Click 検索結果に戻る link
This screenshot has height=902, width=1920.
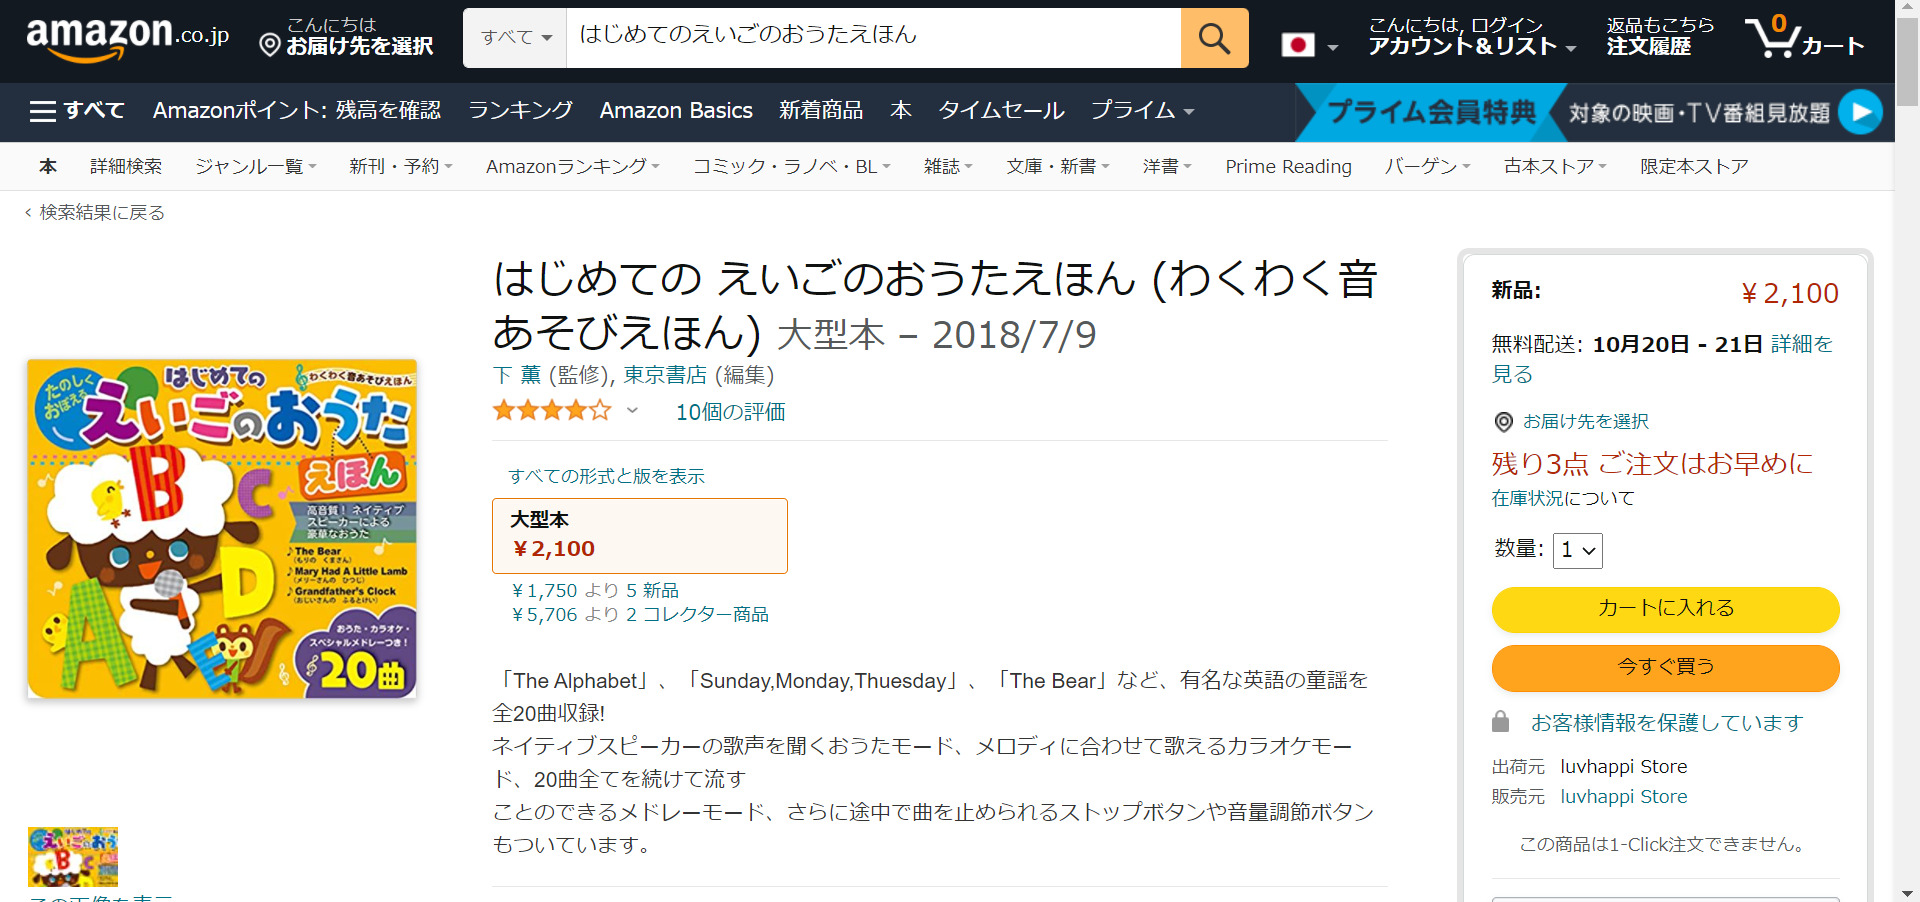click(102, 213)
